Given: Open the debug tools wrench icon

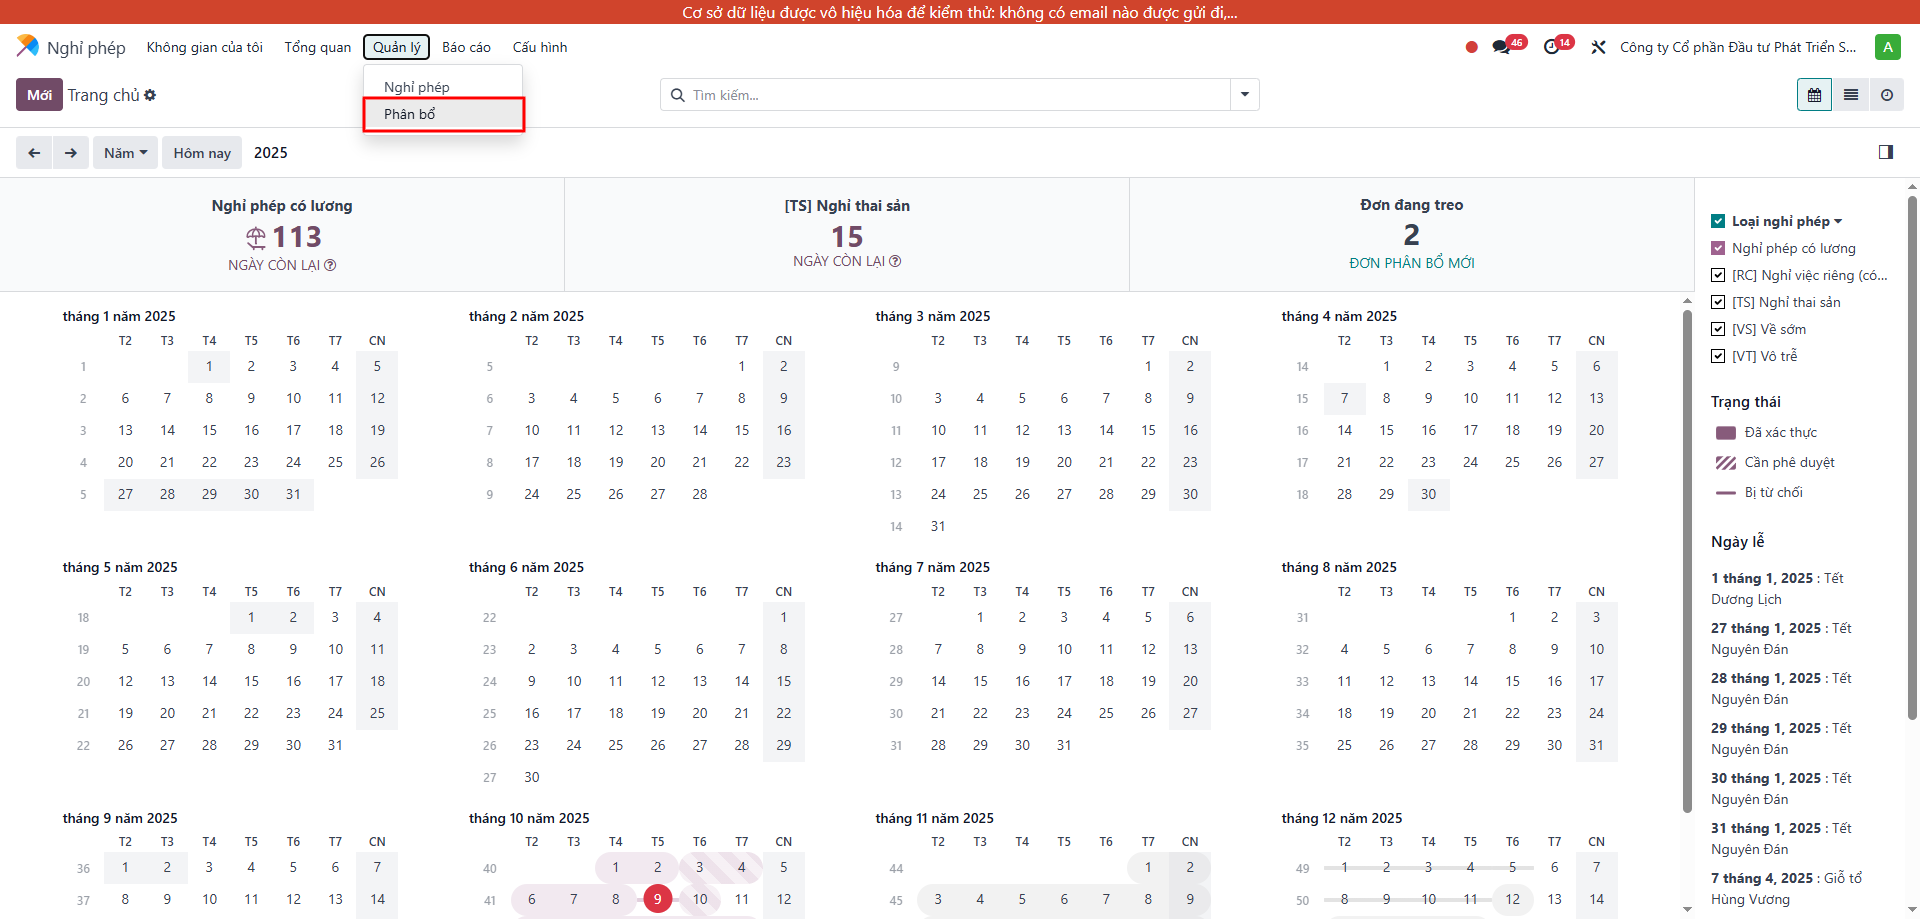Looking at the screenshot, I should tap(1598, 47).
